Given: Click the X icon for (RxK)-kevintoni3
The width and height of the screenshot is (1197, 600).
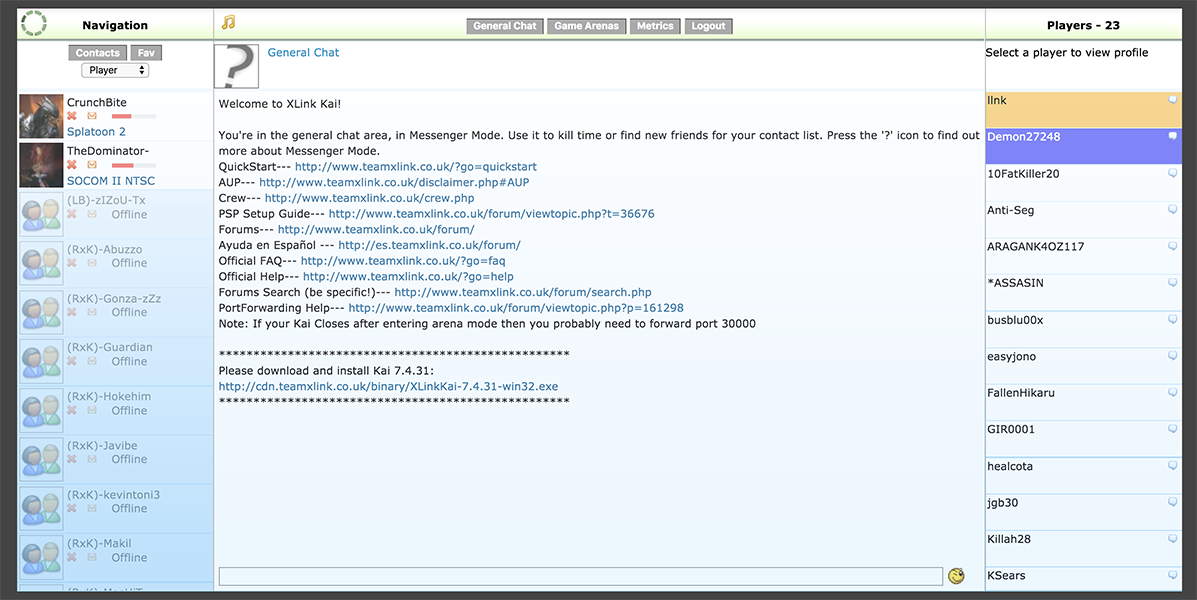Looking at the screenshot, I should [72, 508].
